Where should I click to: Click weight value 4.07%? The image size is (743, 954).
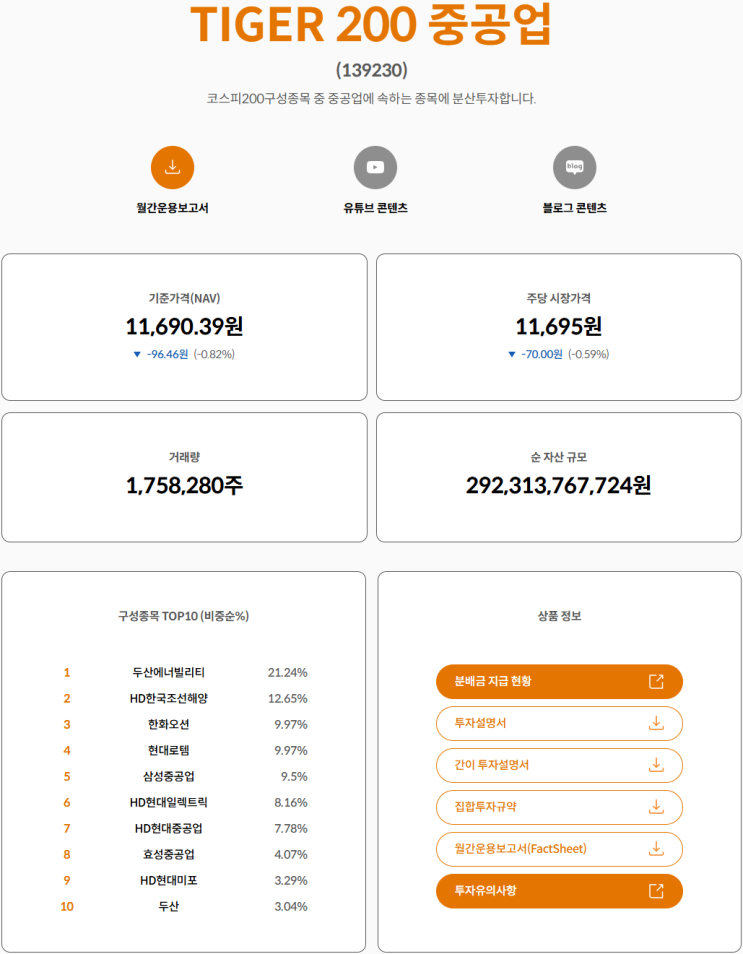291,855
